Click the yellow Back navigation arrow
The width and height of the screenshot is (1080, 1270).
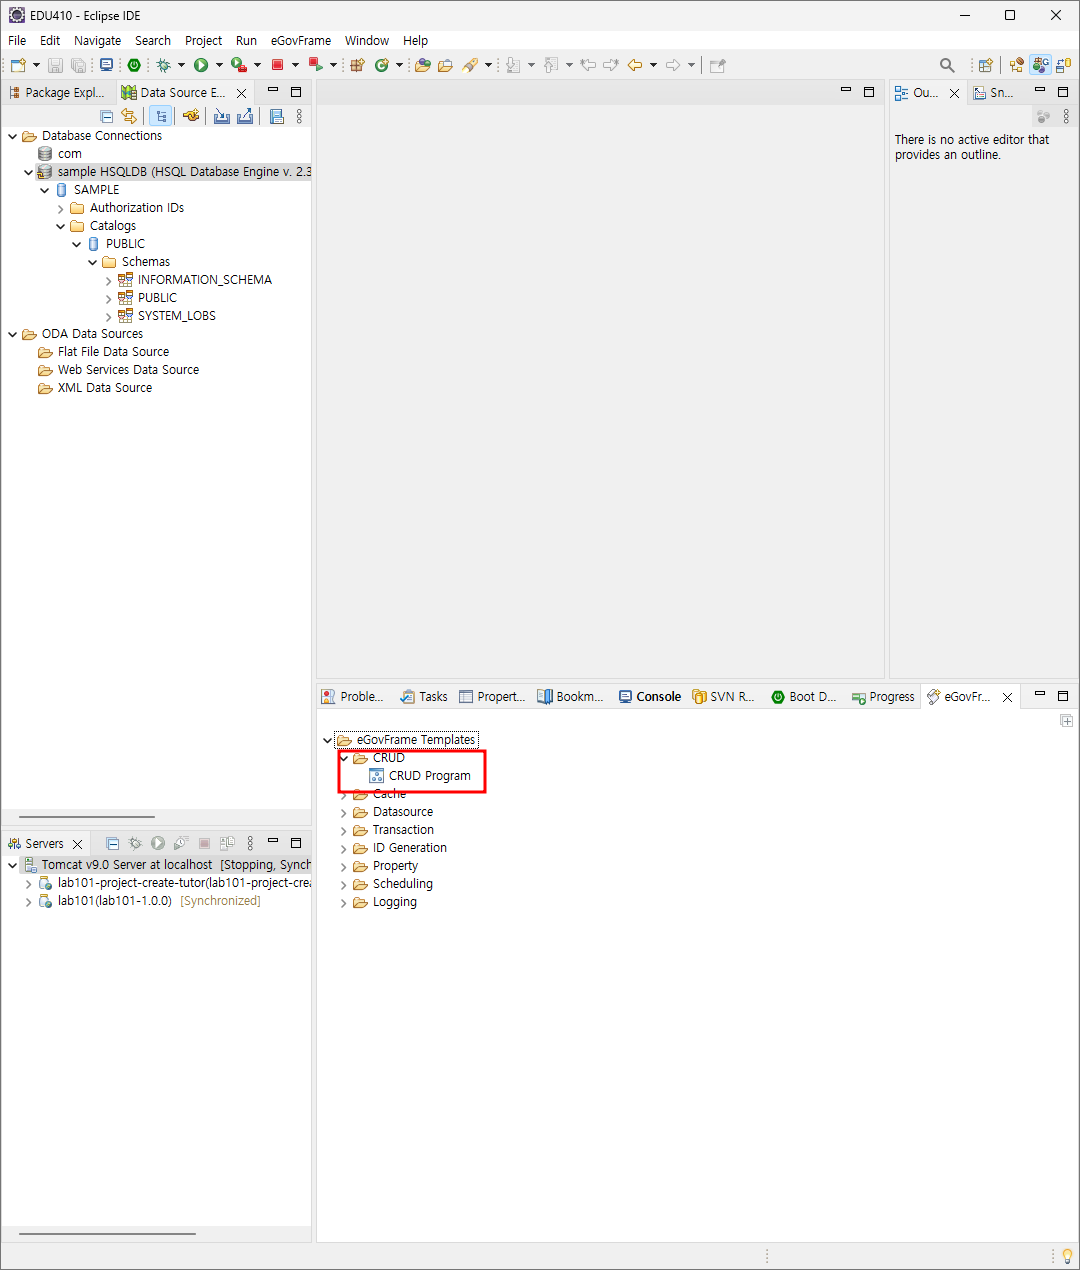[x=635, y=65]
